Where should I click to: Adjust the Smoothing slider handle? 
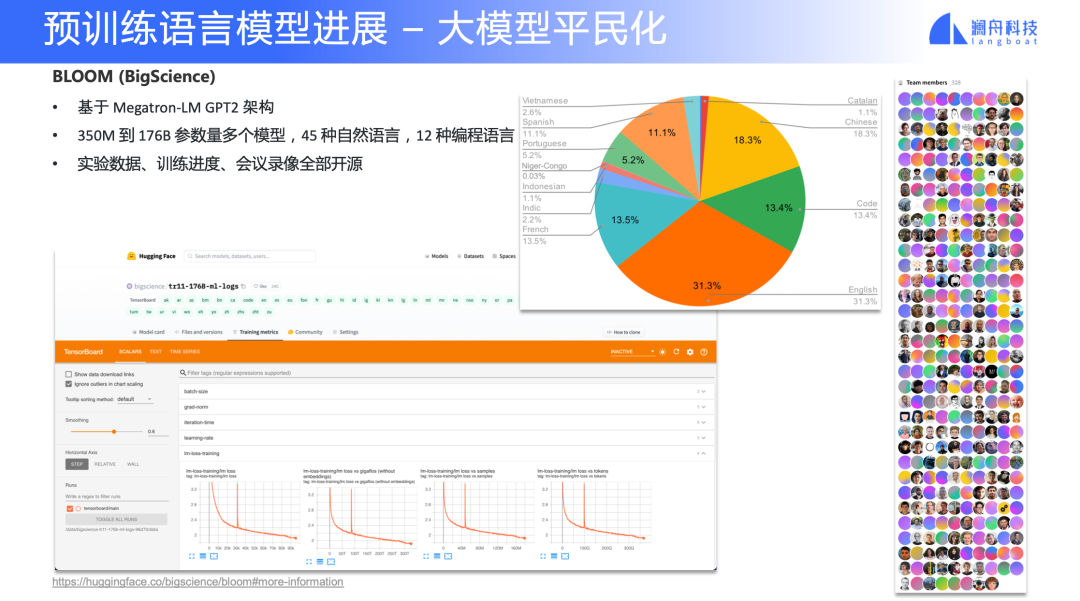pos(114,432)
